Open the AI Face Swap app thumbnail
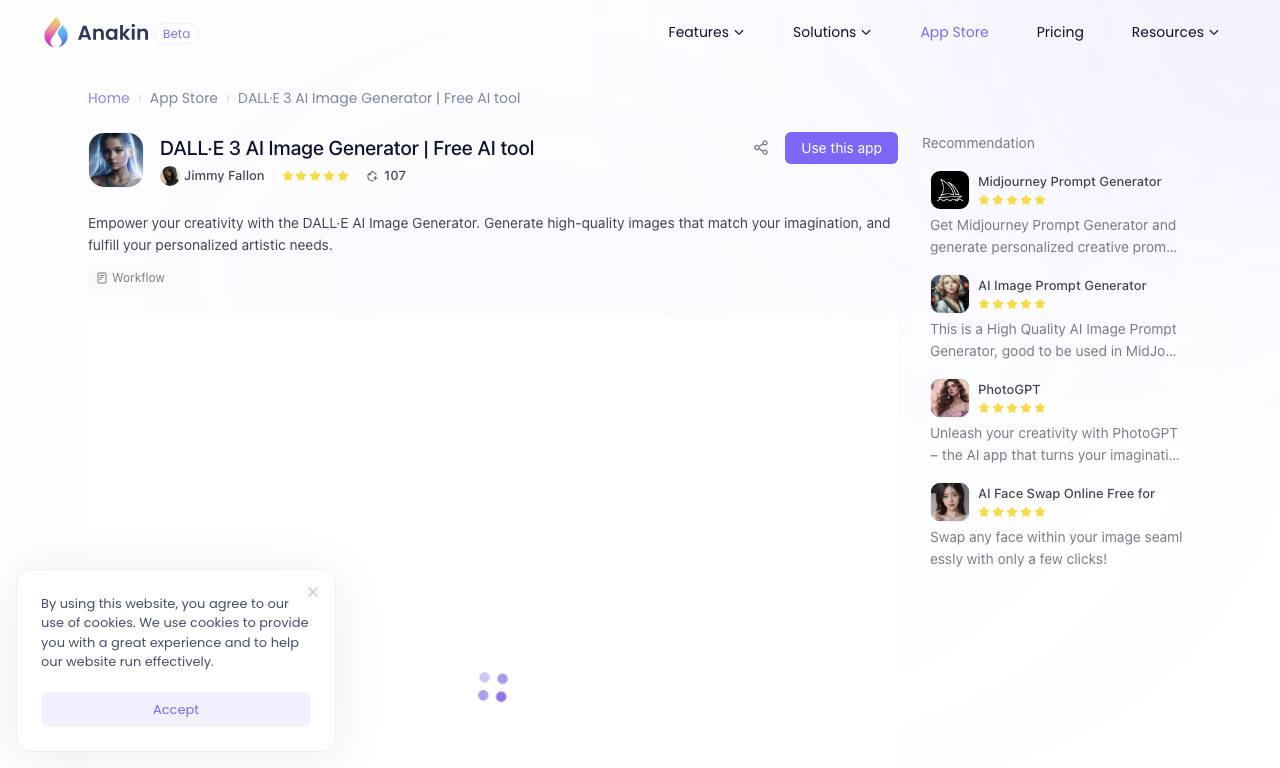Viewport: 1280px width, 768px height. [950, 502]
